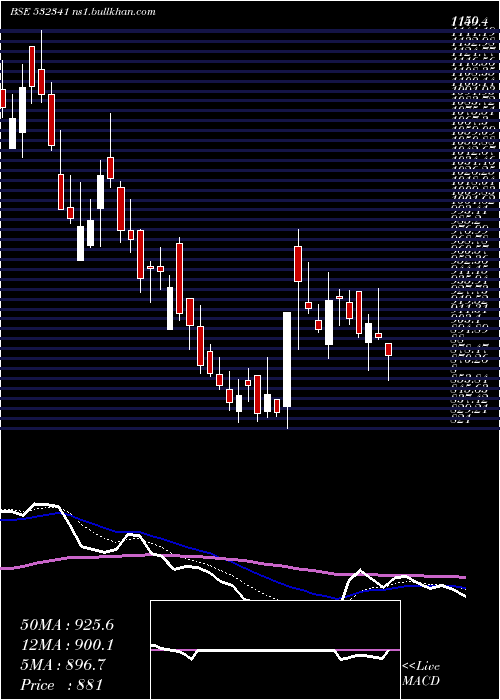Click the 1159.4 top price axis label
The image size is (500, 700).
471,20
